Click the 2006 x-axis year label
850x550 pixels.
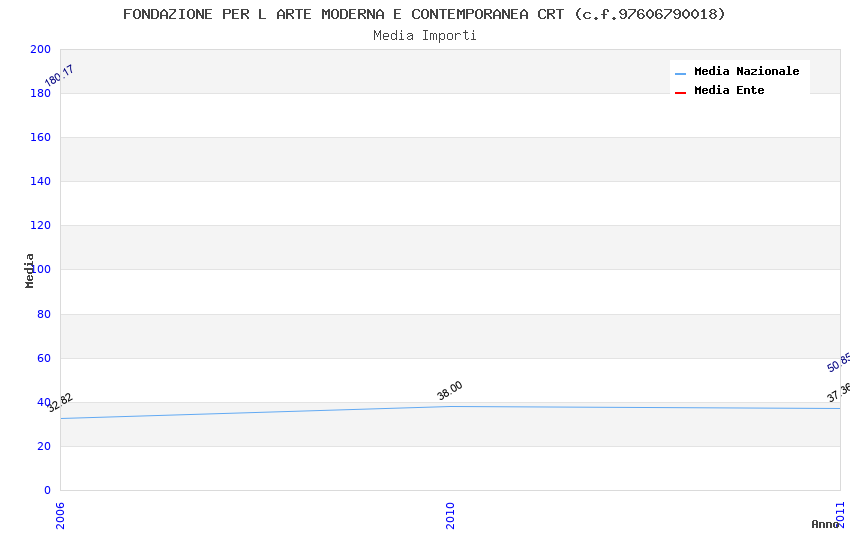60,515
